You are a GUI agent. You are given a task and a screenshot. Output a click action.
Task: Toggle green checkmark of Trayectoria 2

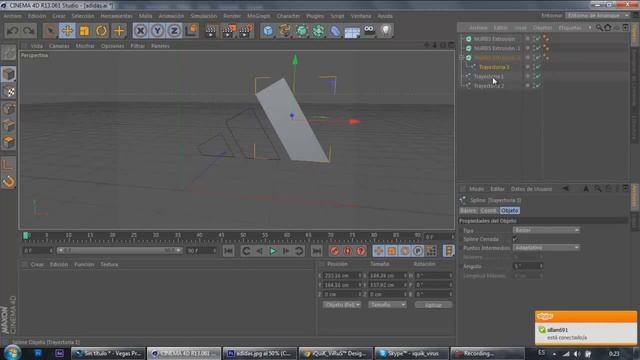point(538,86)
